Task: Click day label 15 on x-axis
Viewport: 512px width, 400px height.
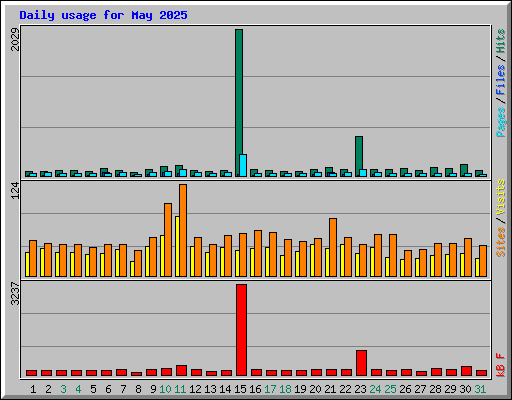Action: coord(240,389)
